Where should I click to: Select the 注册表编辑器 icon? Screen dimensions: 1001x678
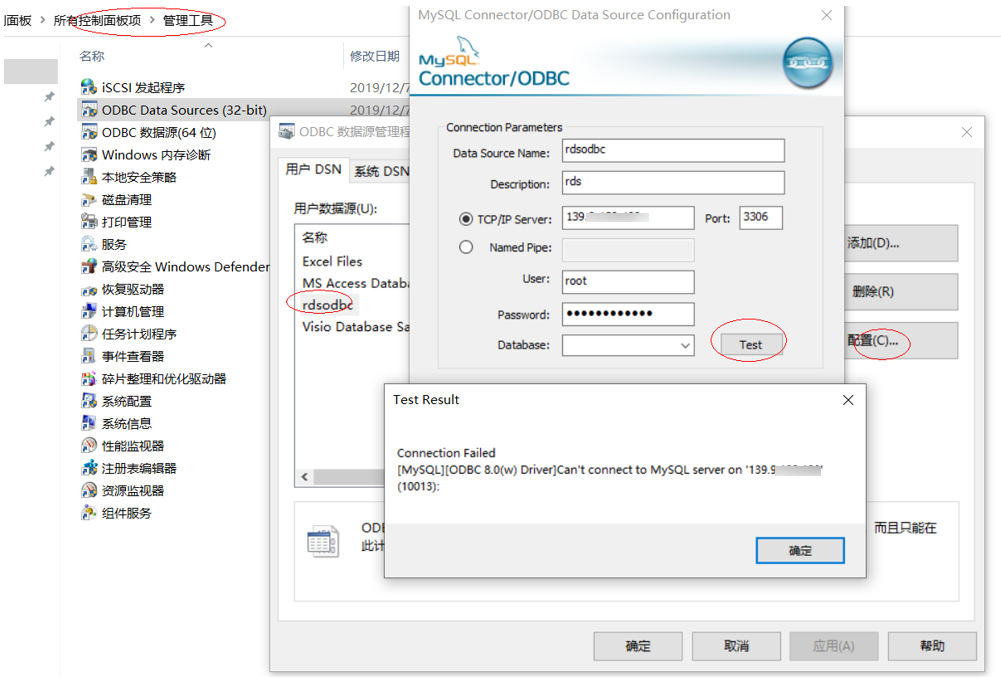click(89, 468)
